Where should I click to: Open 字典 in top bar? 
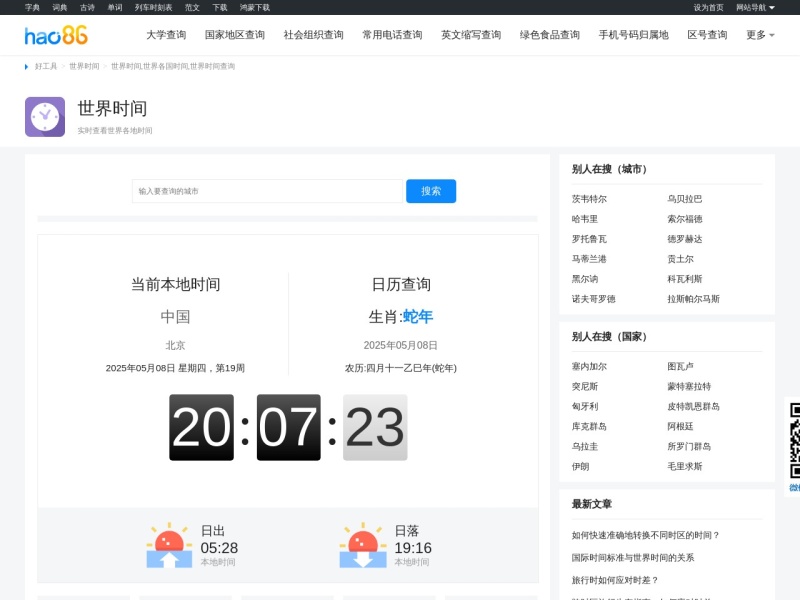[x=32, y=8]
